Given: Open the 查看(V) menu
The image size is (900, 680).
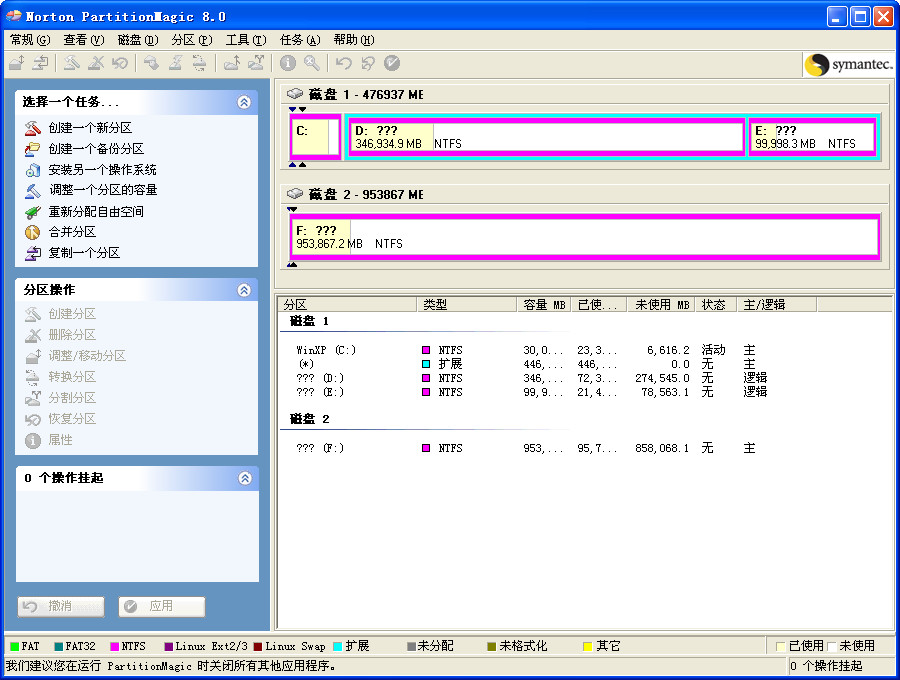Looking at the screenshot, I should tap(84, 40).
